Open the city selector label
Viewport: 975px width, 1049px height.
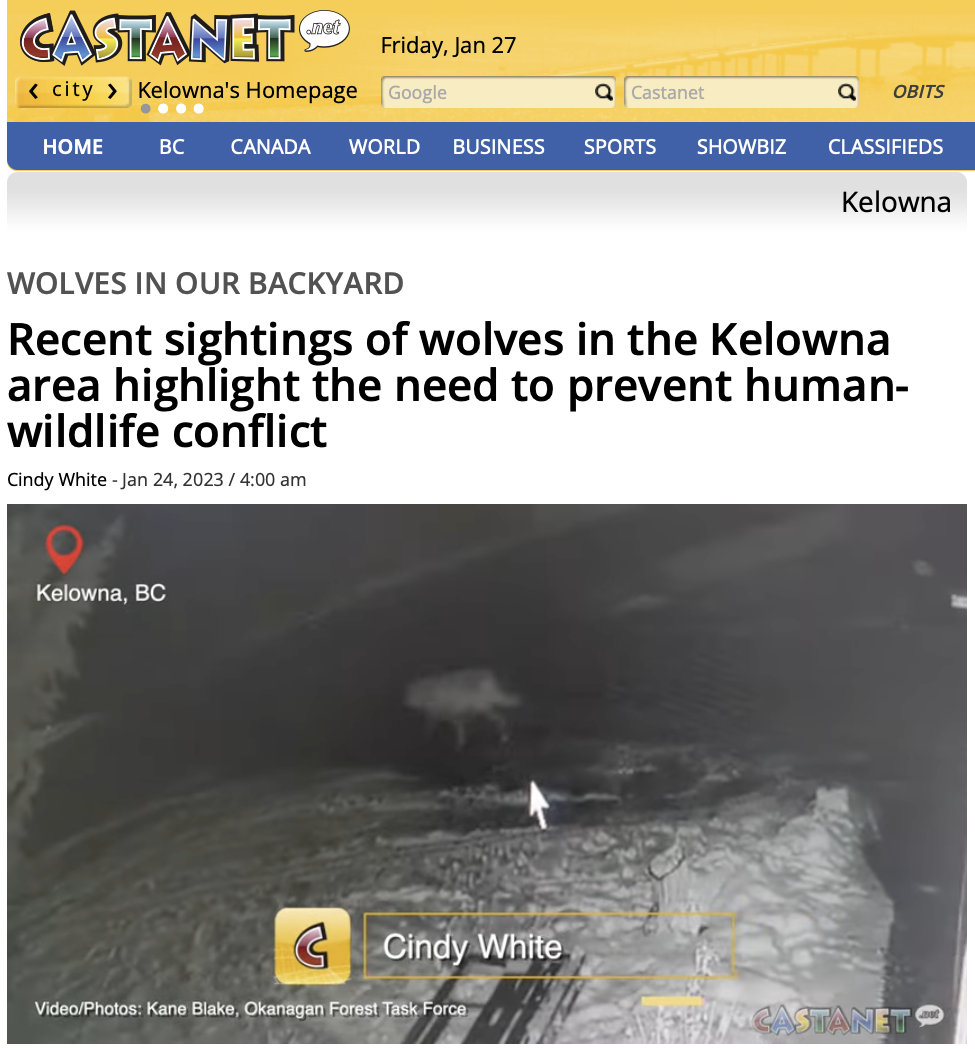point(73,90)
